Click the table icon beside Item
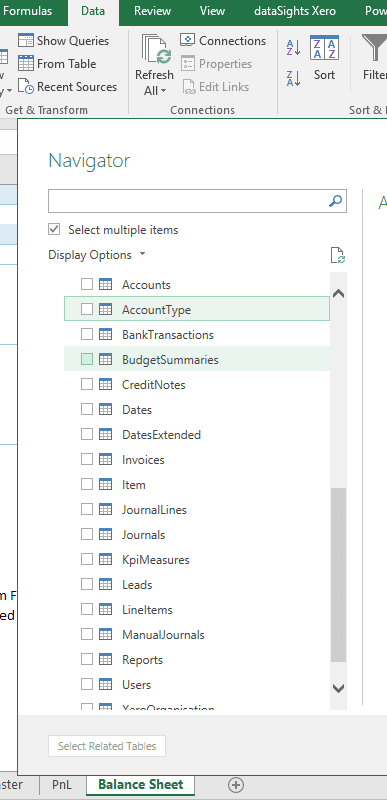387x800 pixels. point(106,485)
